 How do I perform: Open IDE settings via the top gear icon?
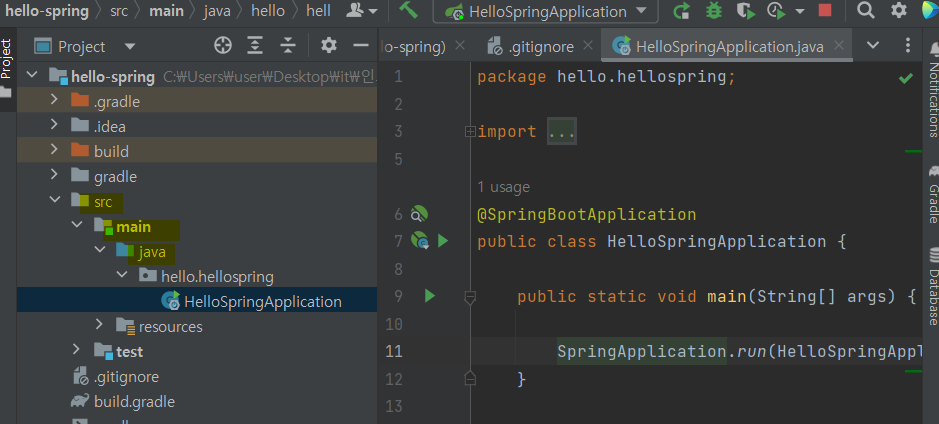click(898, 10)
